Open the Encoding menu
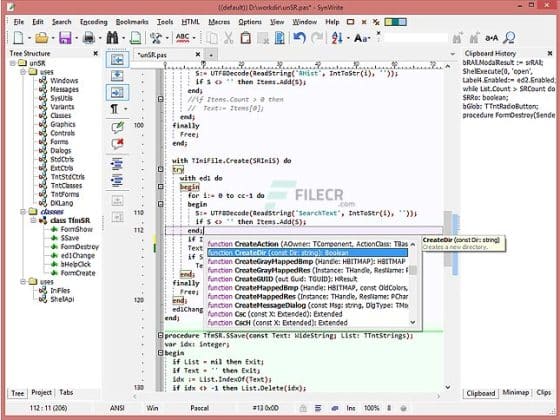560x420 pixels. (x=94, y=22)
